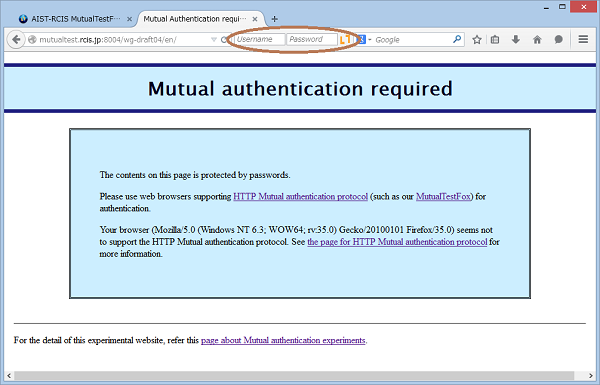Image resolution: width=600 pixels, height=385 pixels.
Task: Open the page for HTTP Mutual authentication protocol link
Action: (x=397, y=242)
